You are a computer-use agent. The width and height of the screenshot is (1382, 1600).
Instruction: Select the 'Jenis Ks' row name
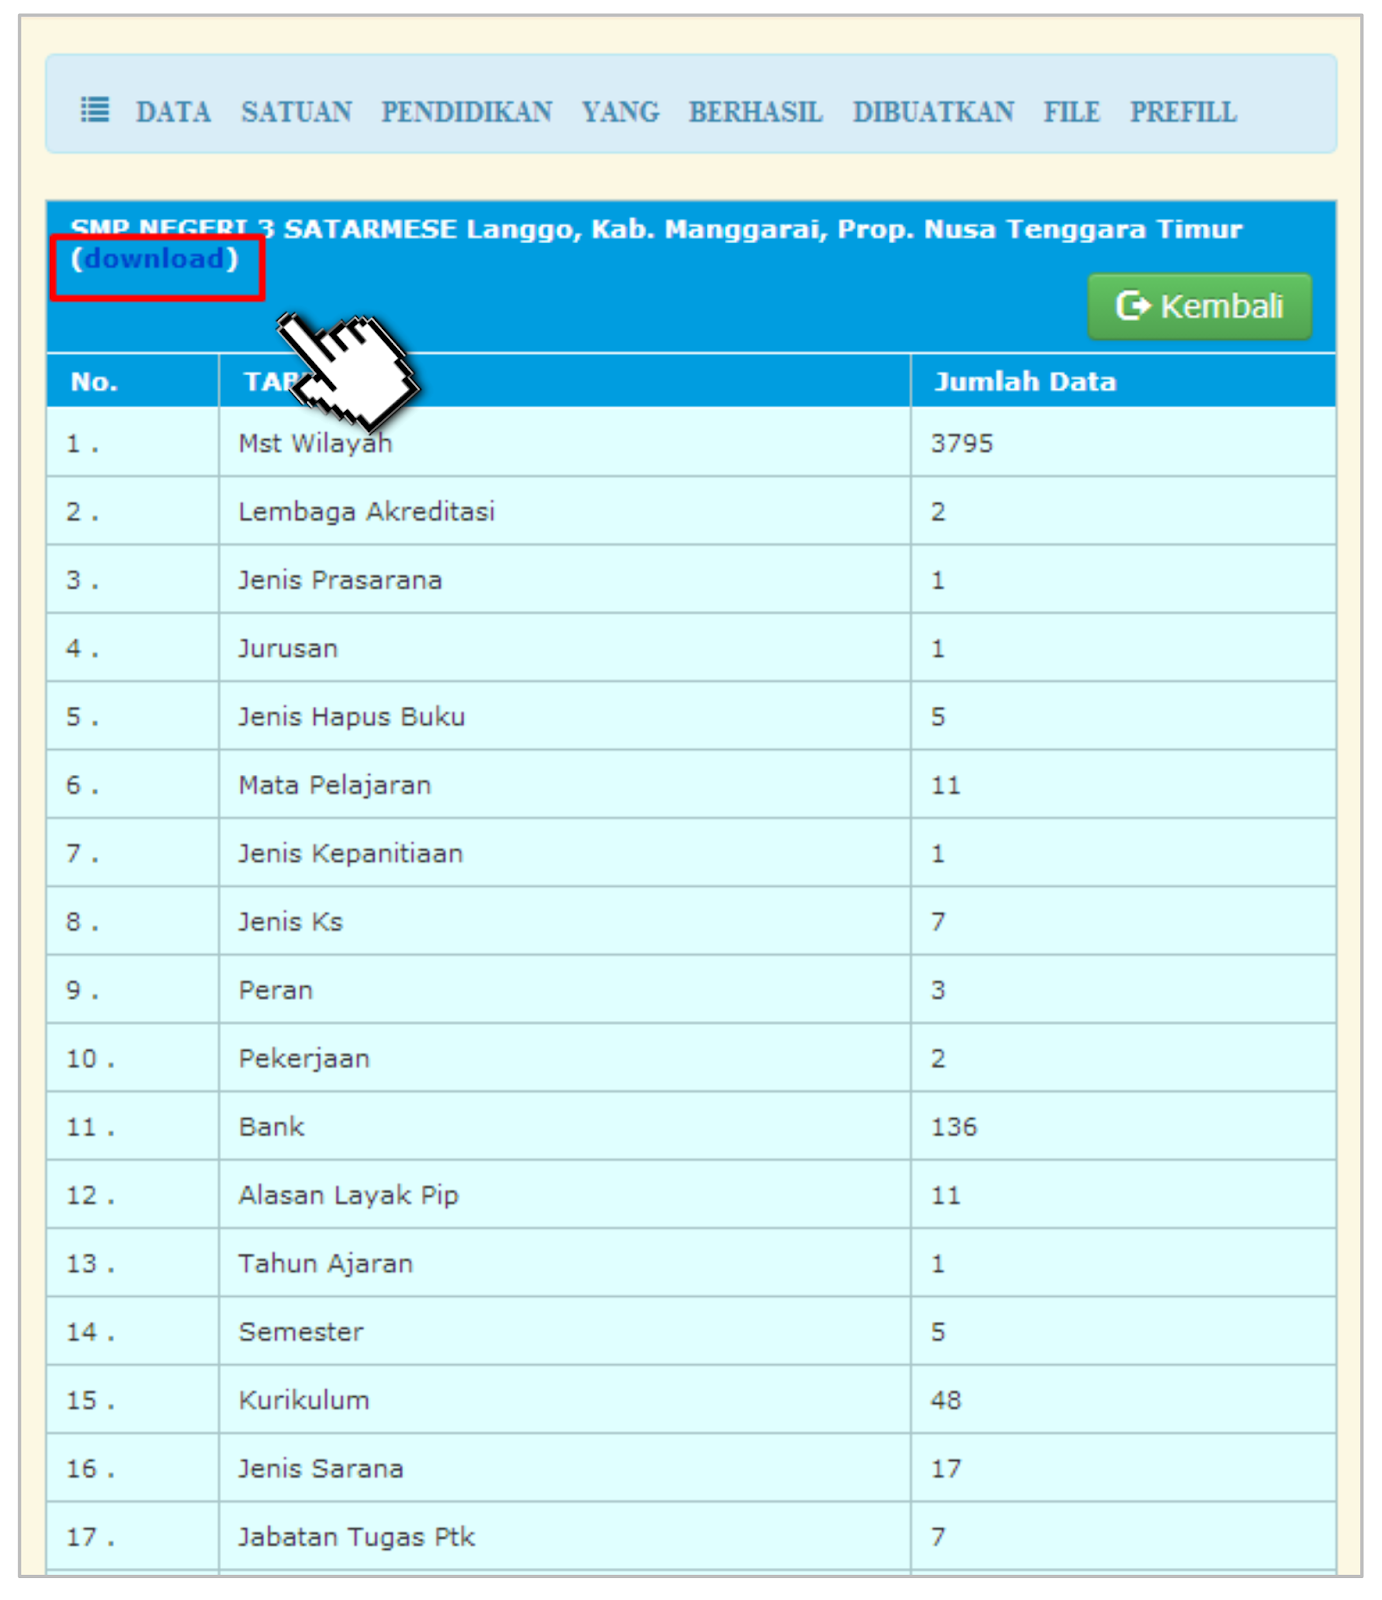[x=290, y=922]
